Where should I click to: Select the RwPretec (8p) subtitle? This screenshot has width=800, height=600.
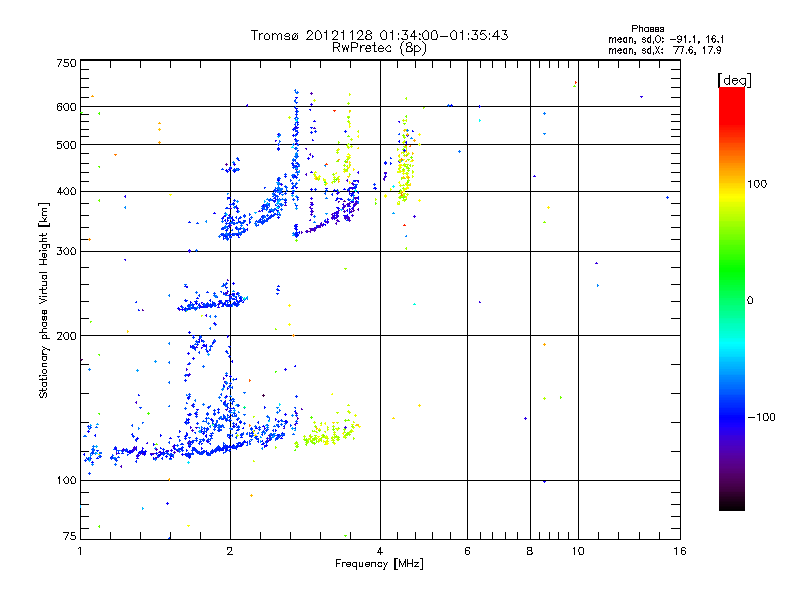tap(379, 48)
